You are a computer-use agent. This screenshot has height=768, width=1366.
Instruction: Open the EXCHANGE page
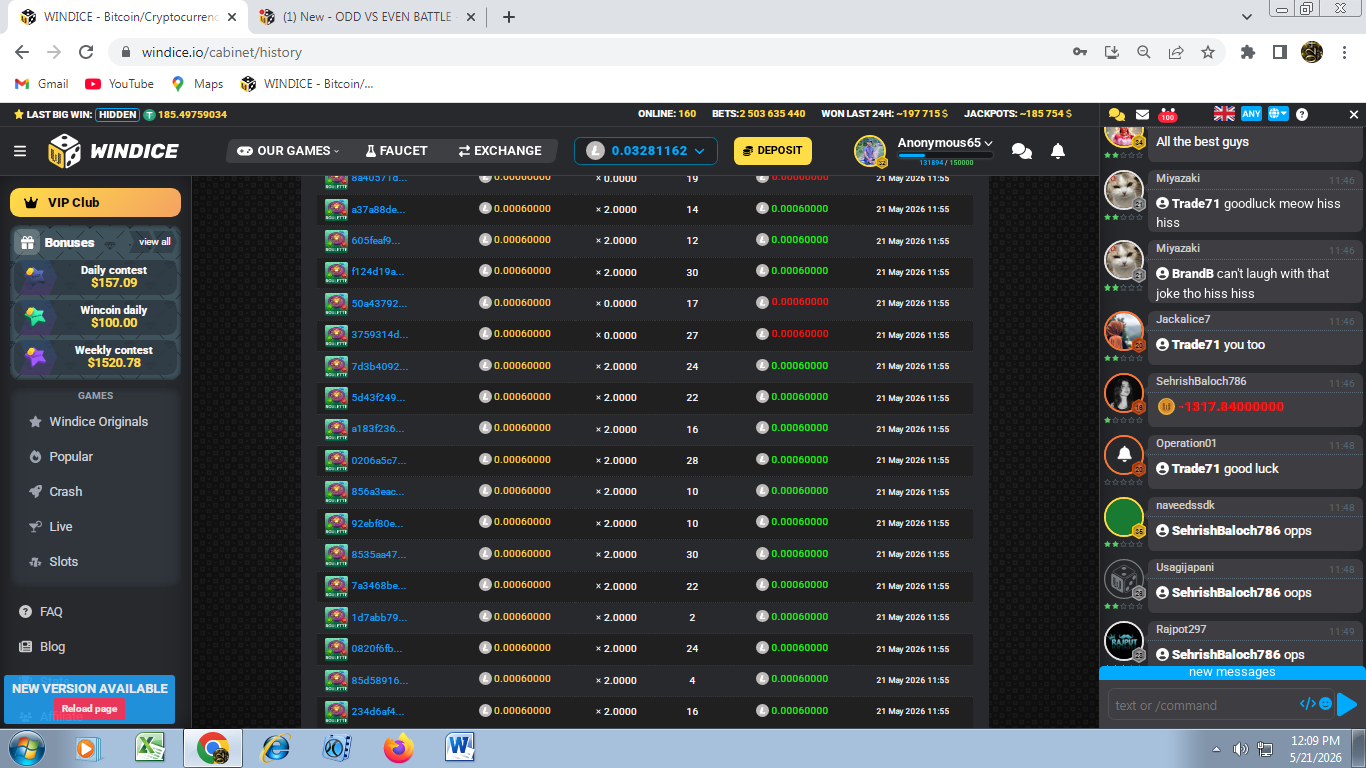point(500,151)
